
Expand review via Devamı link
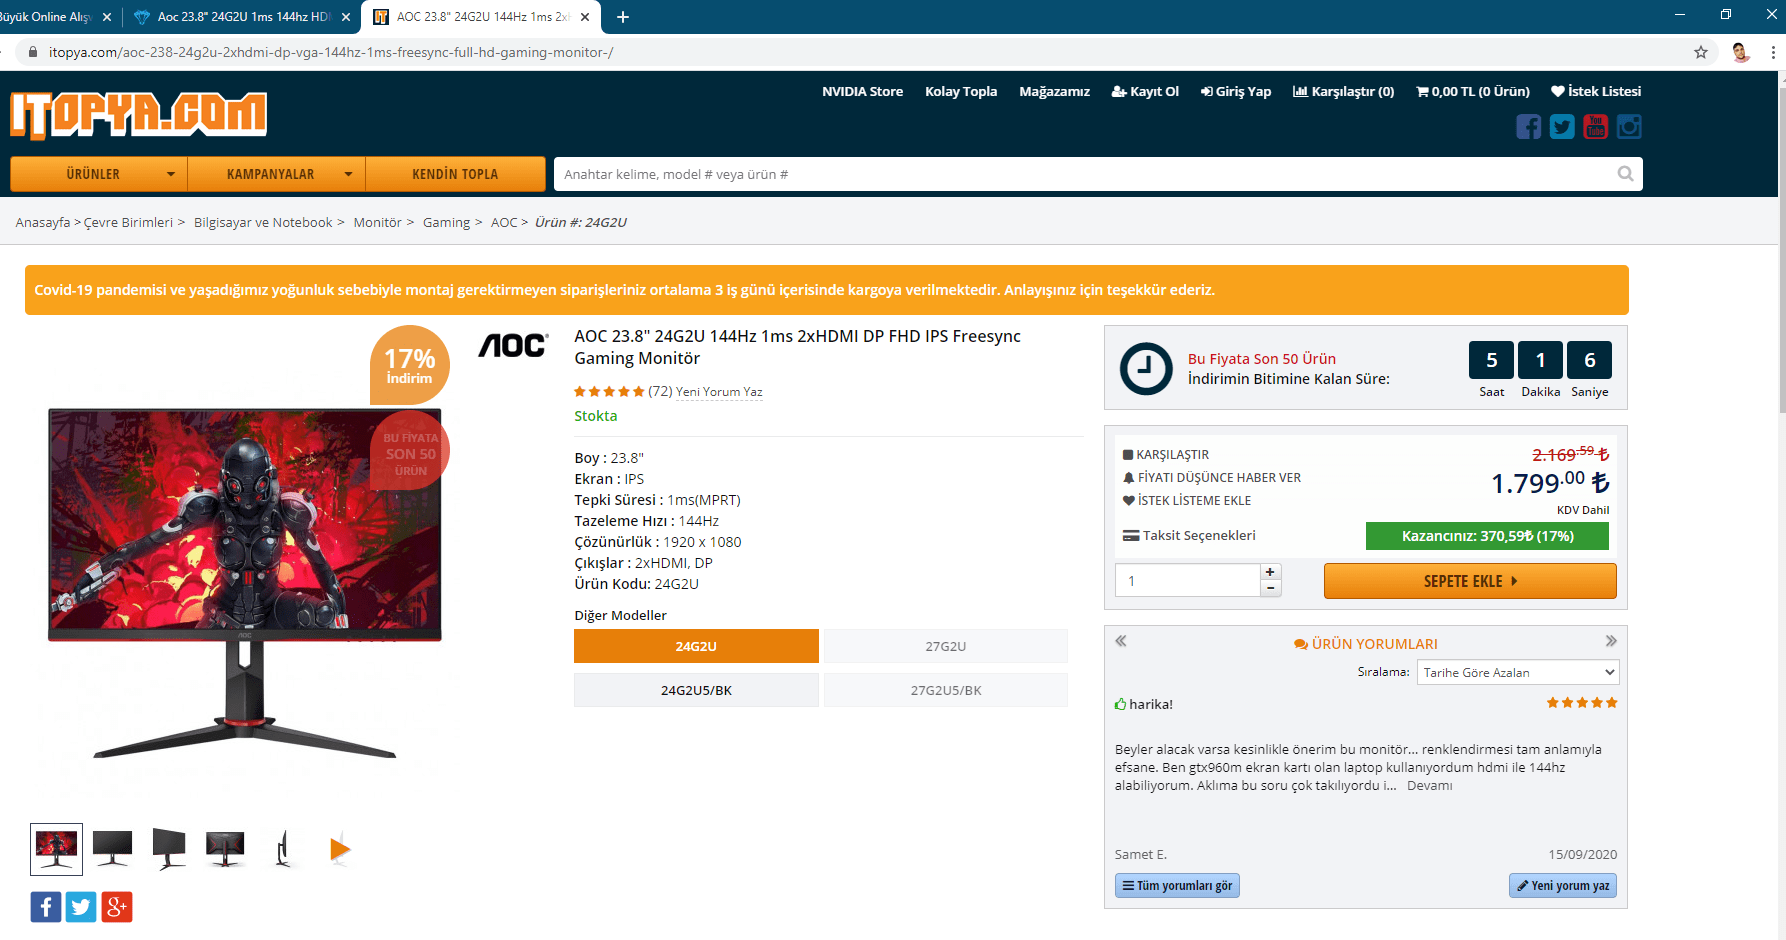point(1430,786)
